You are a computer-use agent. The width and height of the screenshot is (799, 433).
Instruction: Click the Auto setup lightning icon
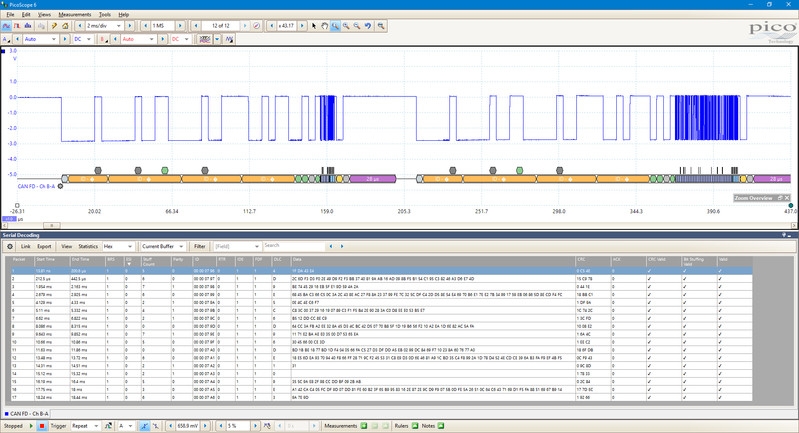click(x=54, y=25)
